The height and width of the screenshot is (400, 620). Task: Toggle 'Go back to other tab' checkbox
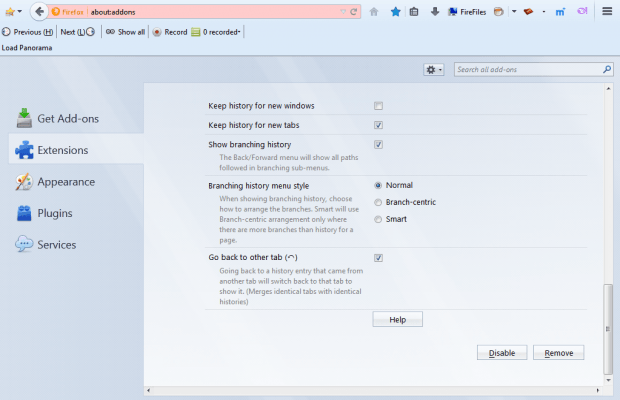pyautogui.click(x=378, y=258)
